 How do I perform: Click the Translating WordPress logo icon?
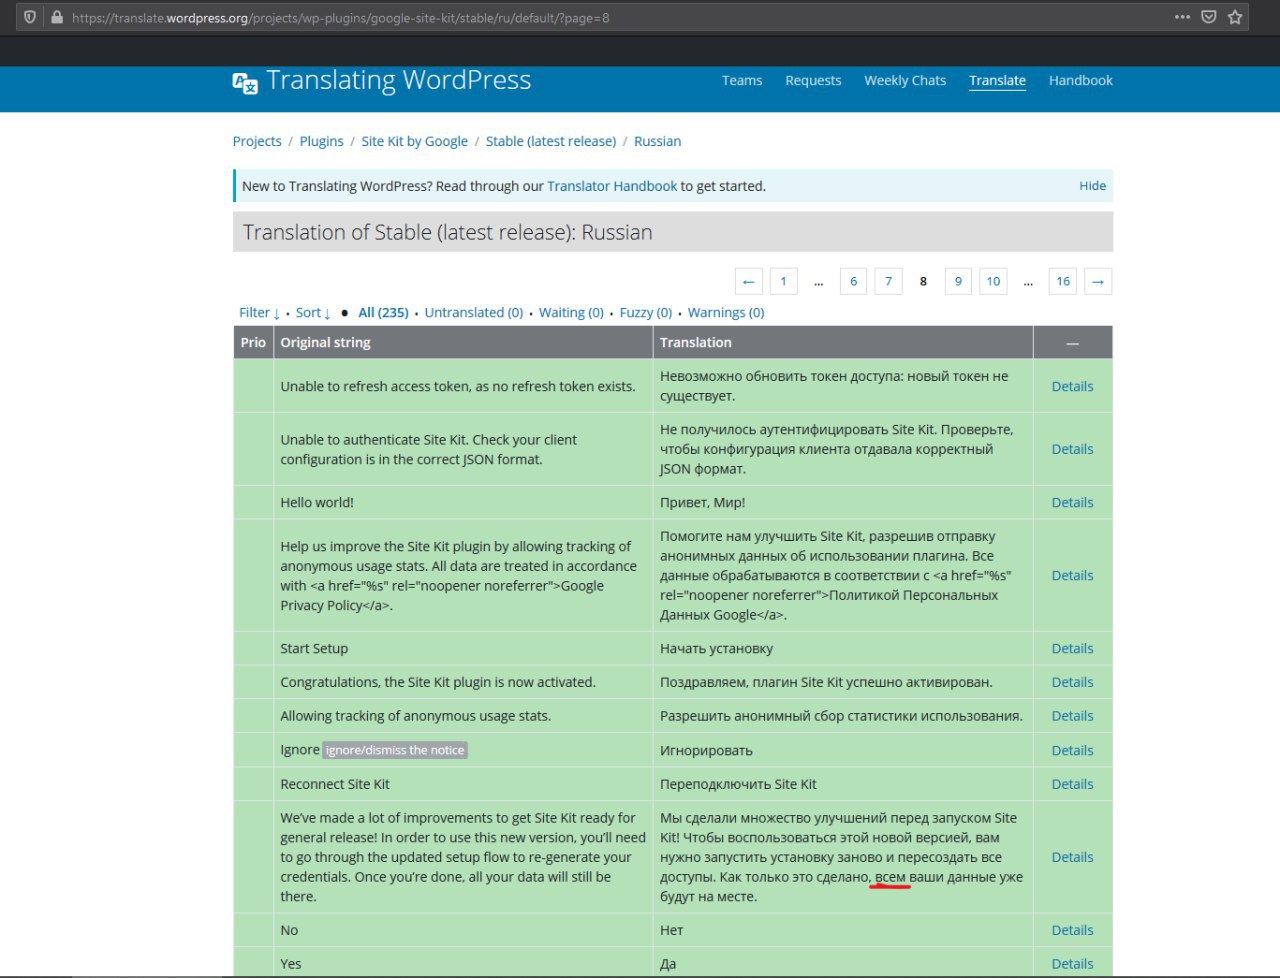coord(245,82)
